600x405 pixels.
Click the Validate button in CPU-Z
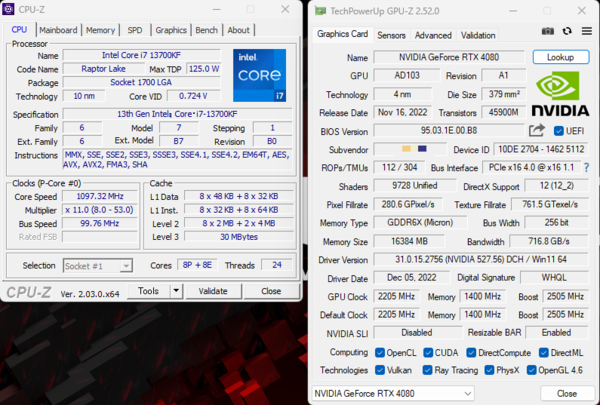(213, 291)
